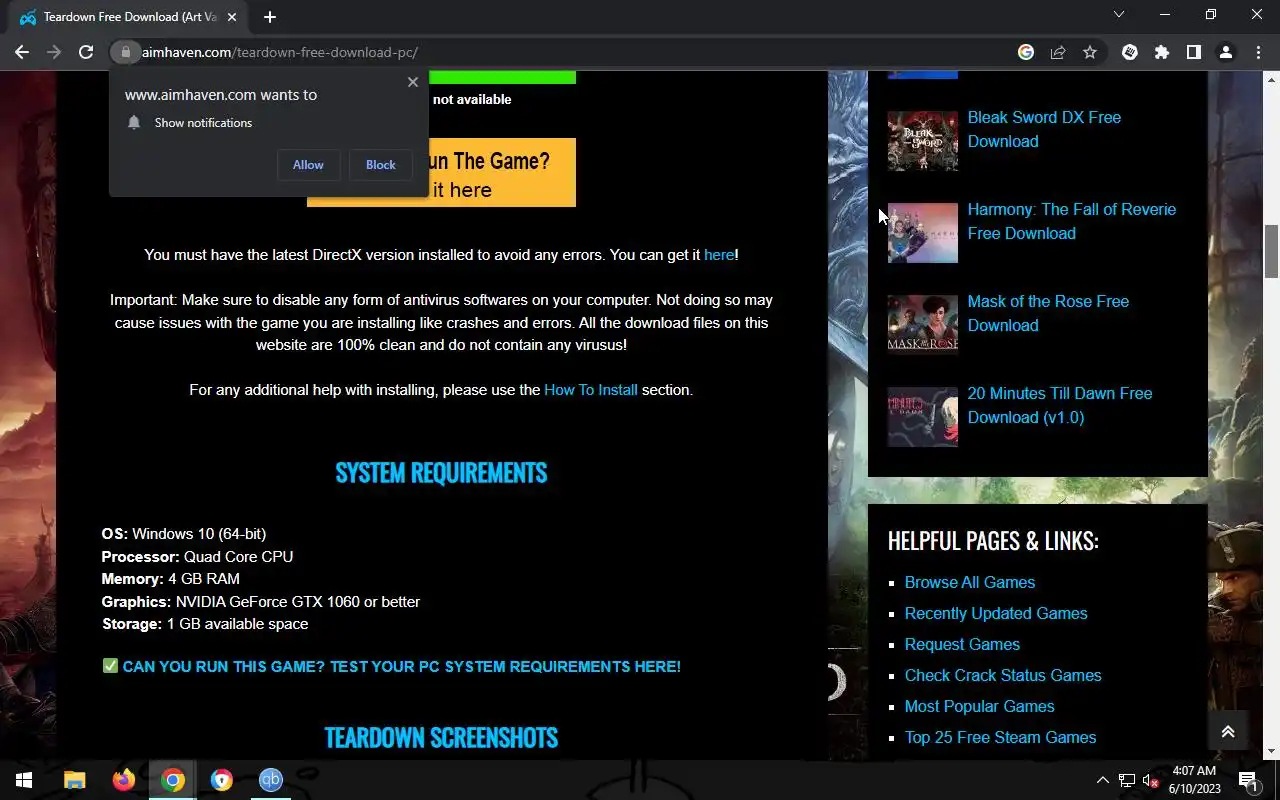Open Recently Updated Games link
This screenshot has width=1280, height=800.
996,613
